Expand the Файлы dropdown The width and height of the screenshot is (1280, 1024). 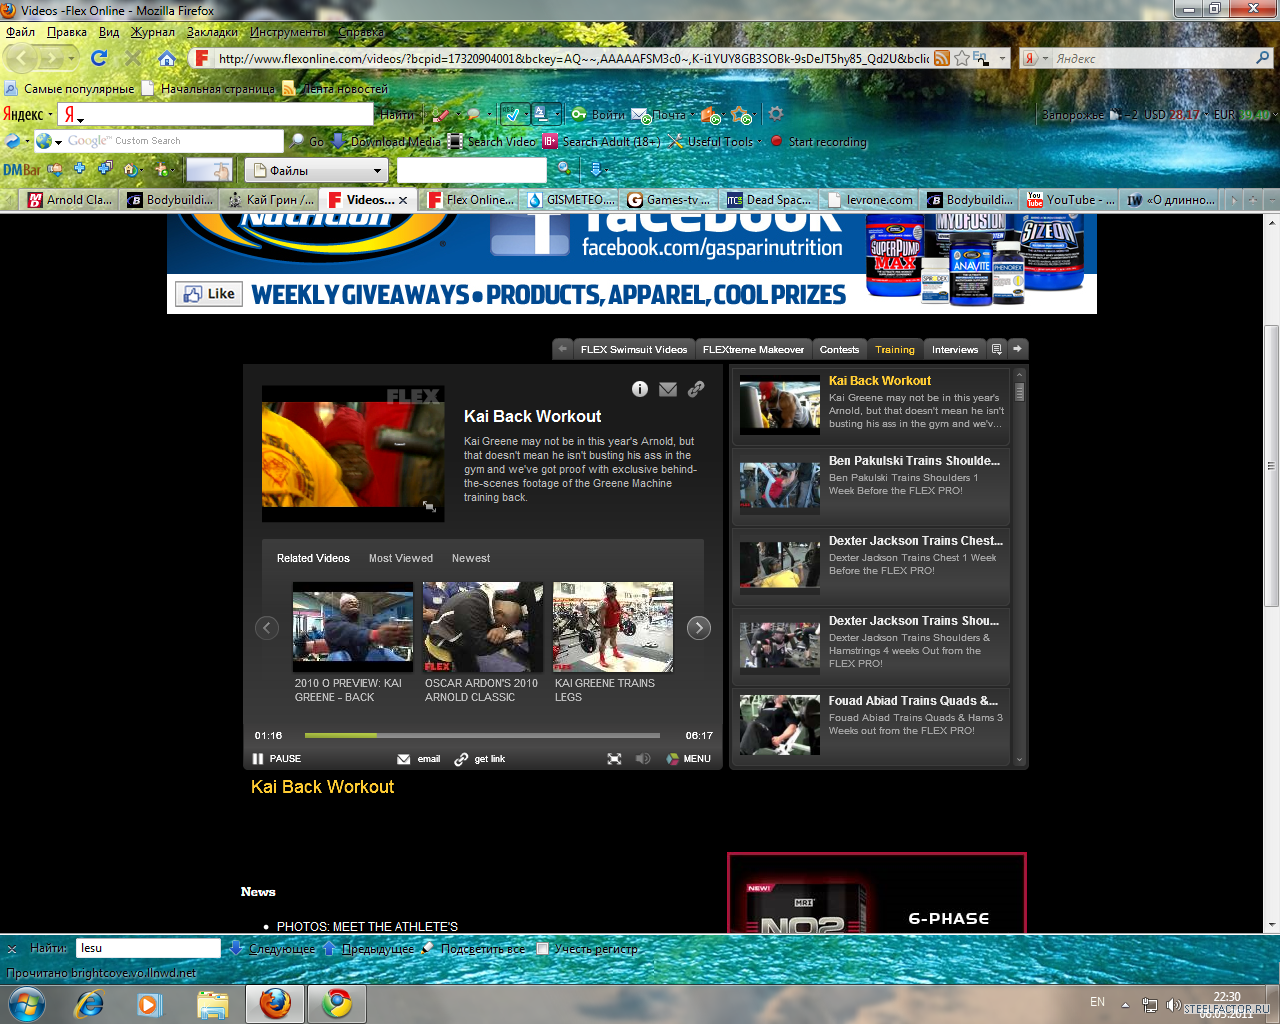click(377, 171)
